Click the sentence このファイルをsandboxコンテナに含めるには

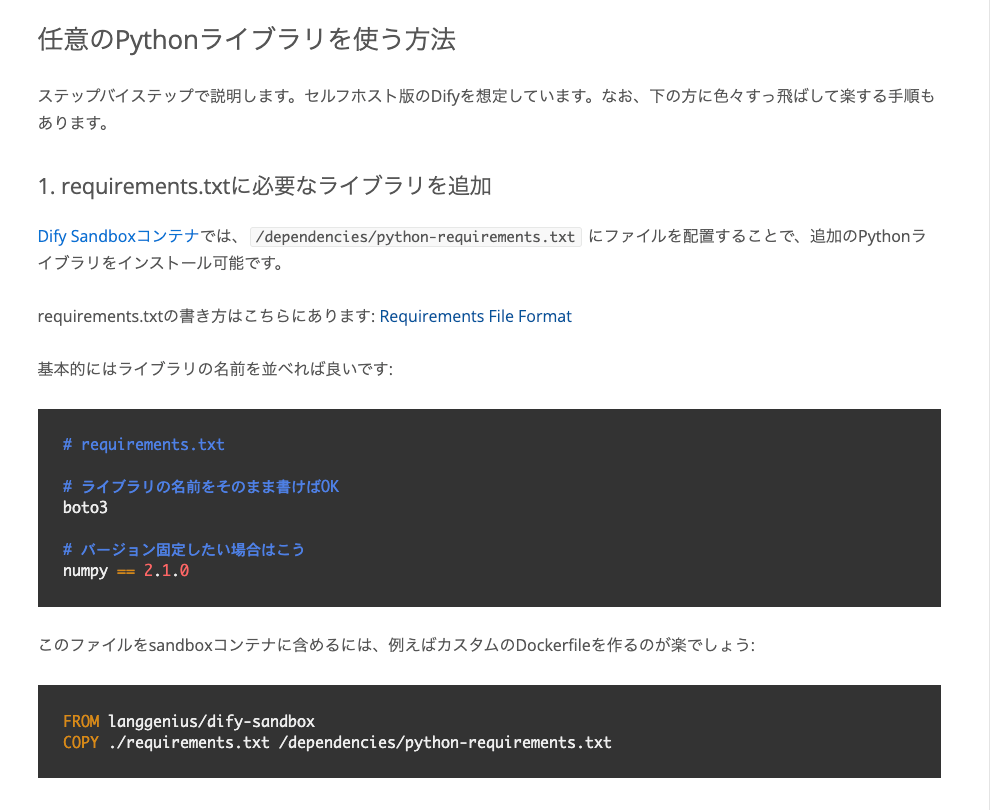point(397,645)
